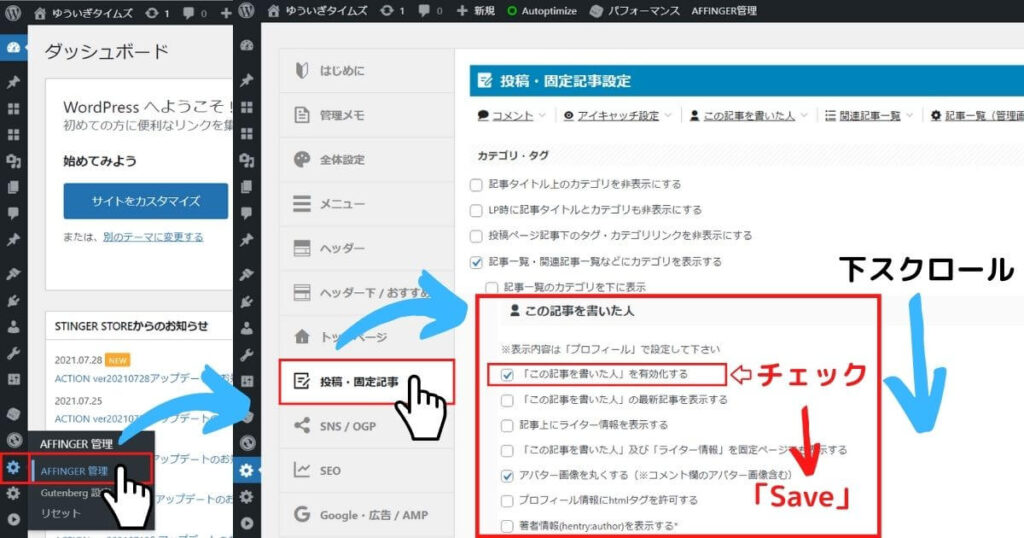Image resolution: width=1024 pixels, height=538 pixels.
Task: Toggle「この記事を書いた人」を有効化する checkbox
Action: (x=507, y=375)
